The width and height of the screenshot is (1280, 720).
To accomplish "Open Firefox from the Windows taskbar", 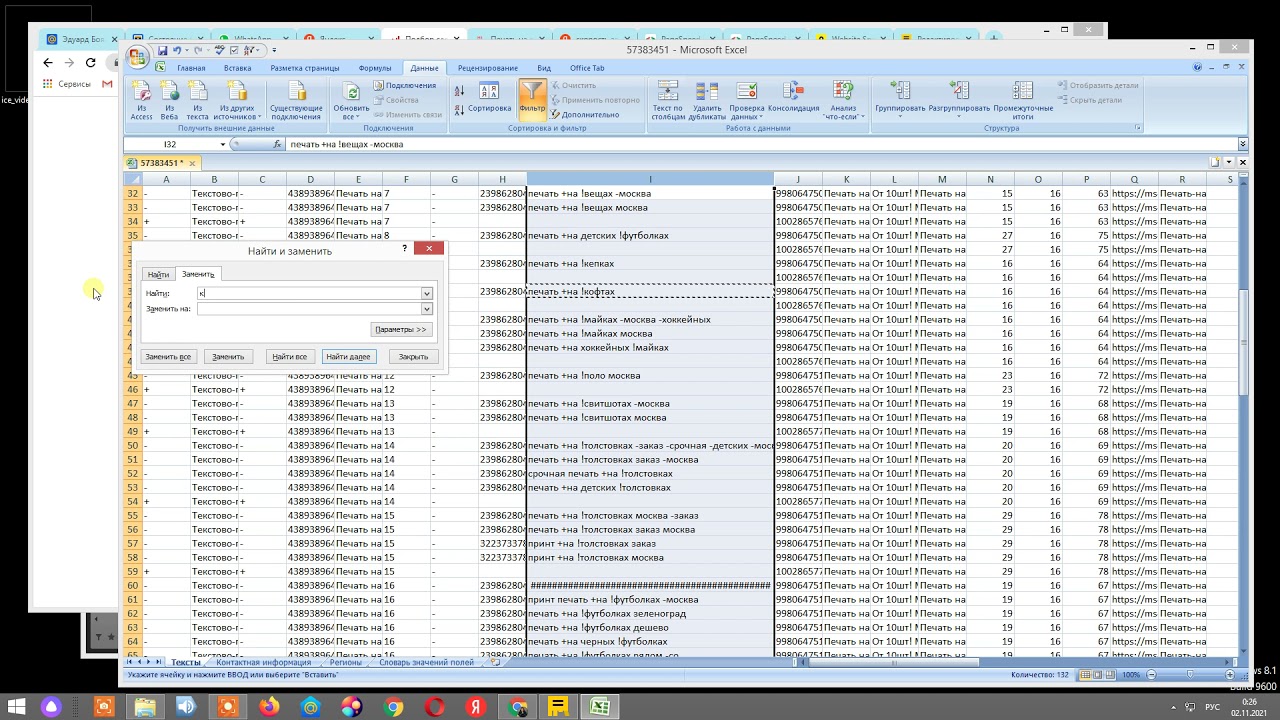I will 269,707.
